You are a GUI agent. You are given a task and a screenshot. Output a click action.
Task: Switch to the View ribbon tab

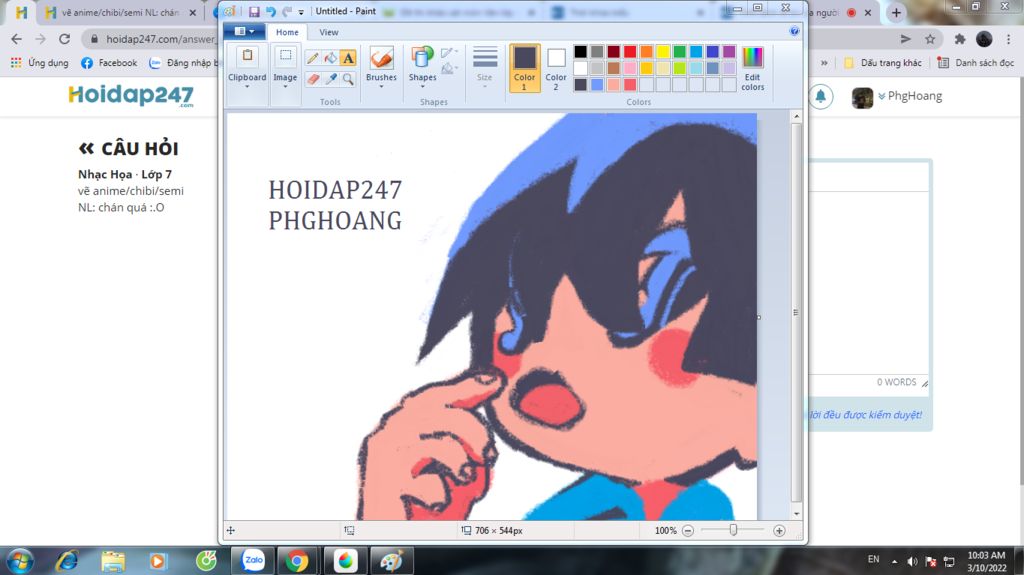click(x=328, y=32)
